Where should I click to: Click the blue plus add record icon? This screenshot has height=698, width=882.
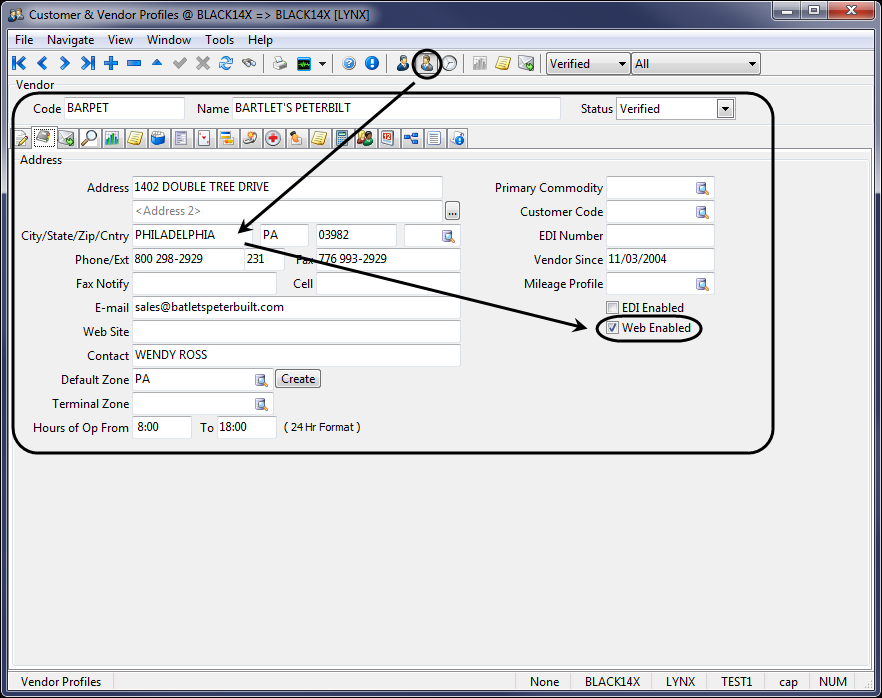111,63
